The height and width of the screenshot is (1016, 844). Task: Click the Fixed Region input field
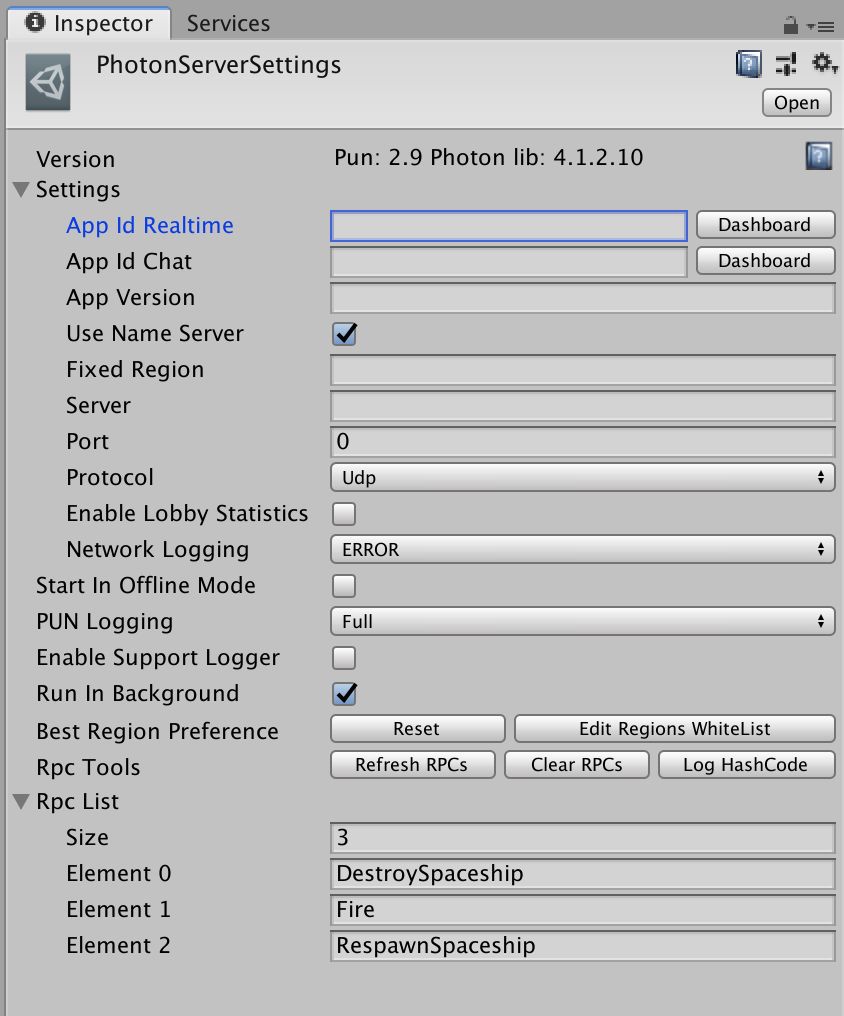582,371
